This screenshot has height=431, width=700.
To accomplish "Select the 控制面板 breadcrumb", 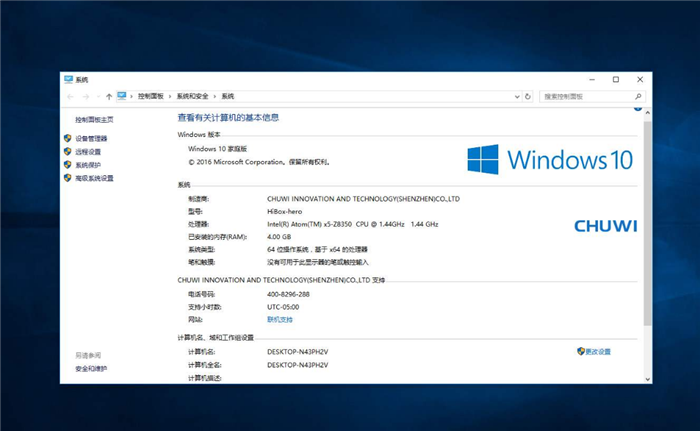I will (x=150, y=96).
